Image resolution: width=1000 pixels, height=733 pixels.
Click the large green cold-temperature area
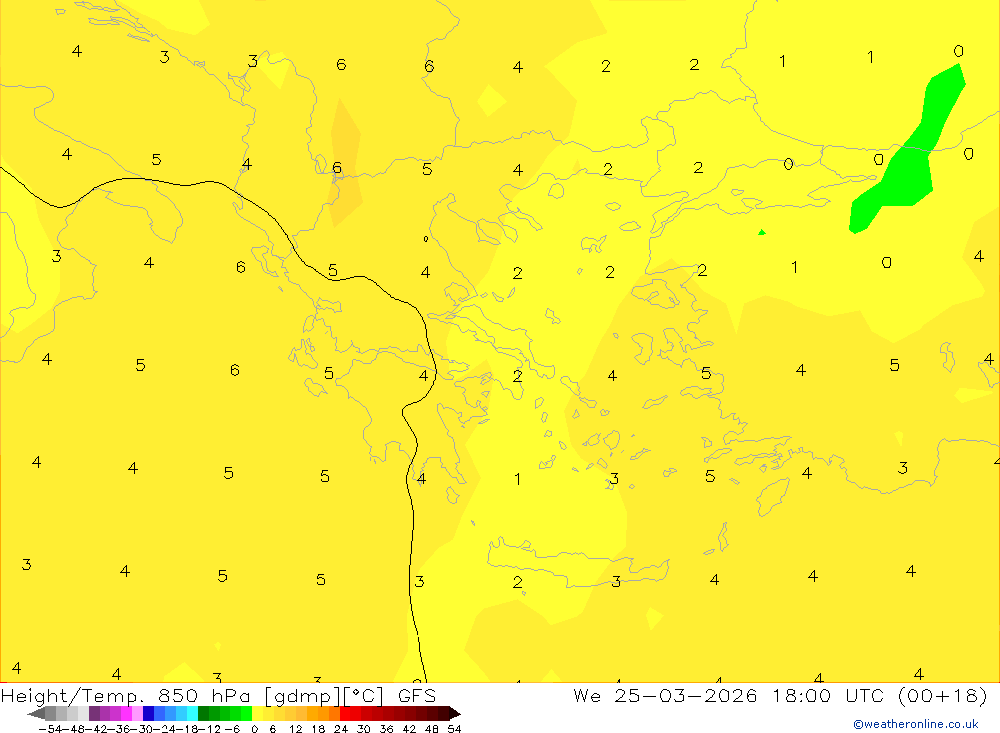click(x=909, y=166)
